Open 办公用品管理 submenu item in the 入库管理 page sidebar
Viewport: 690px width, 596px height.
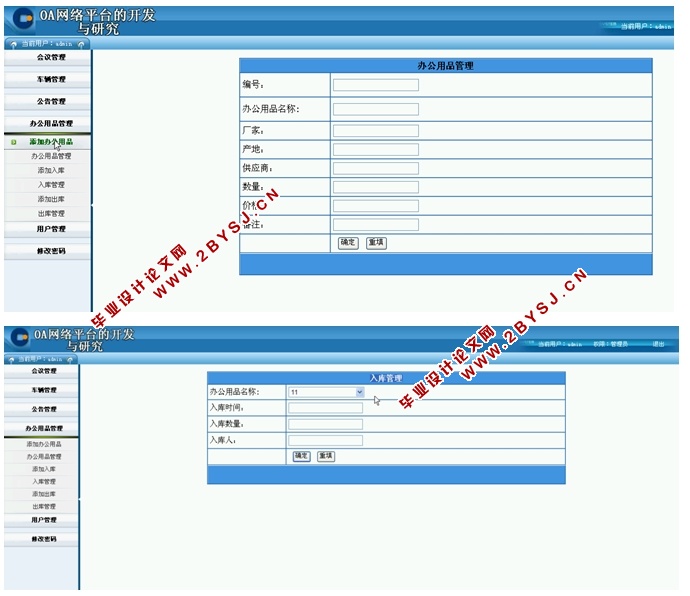[x=44, y=457]
